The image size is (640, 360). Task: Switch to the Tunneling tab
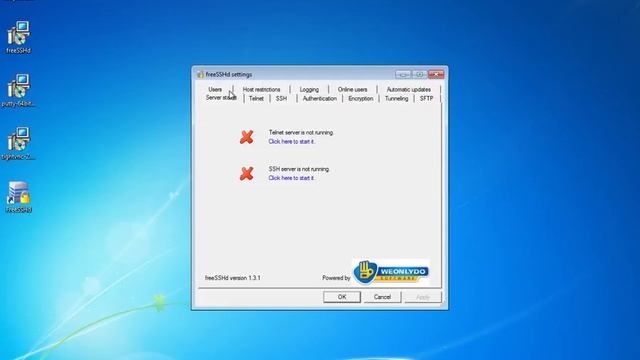396,98
